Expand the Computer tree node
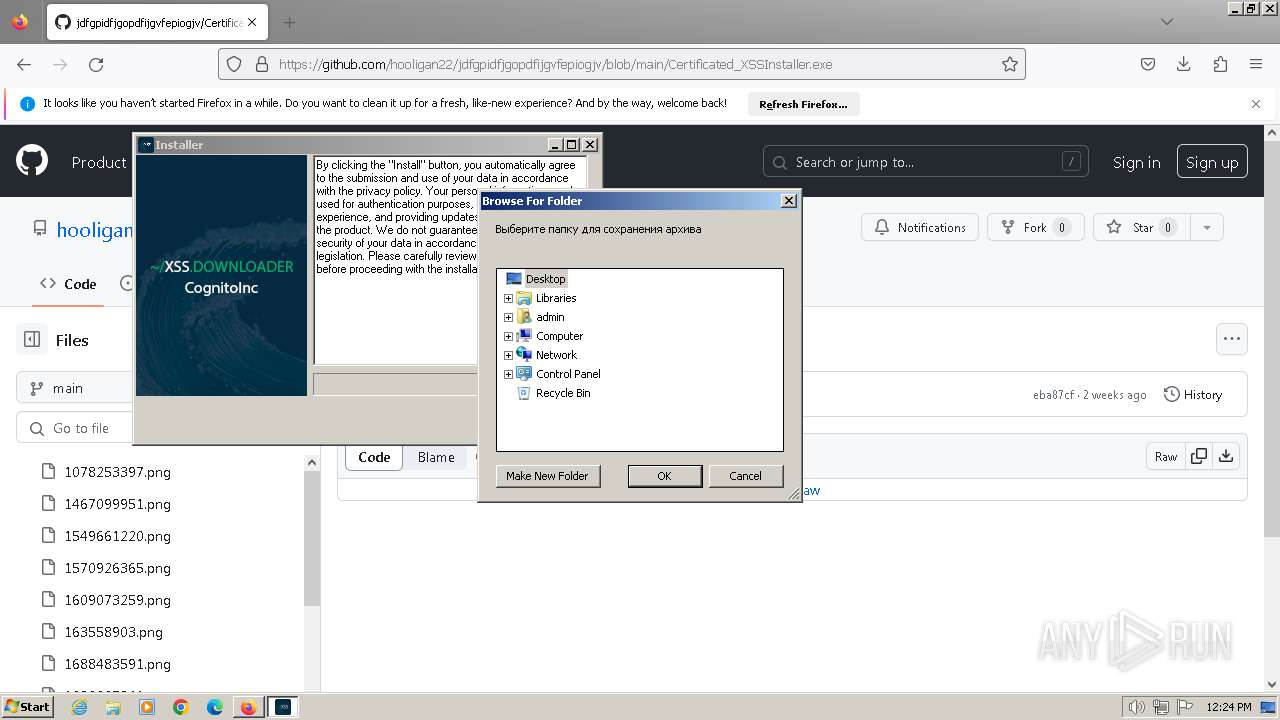1280x720 pixels. click(508, 336)
